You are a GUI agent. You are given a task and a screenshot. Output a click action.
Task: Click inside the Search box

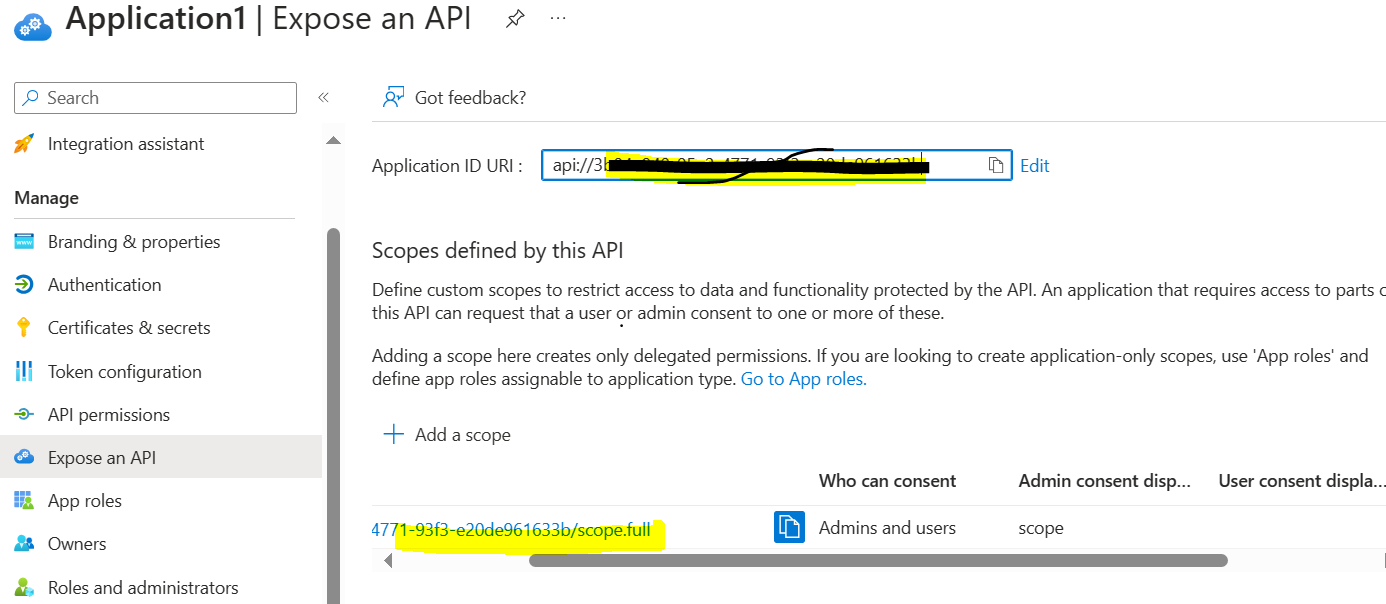[x=155, y=97]
